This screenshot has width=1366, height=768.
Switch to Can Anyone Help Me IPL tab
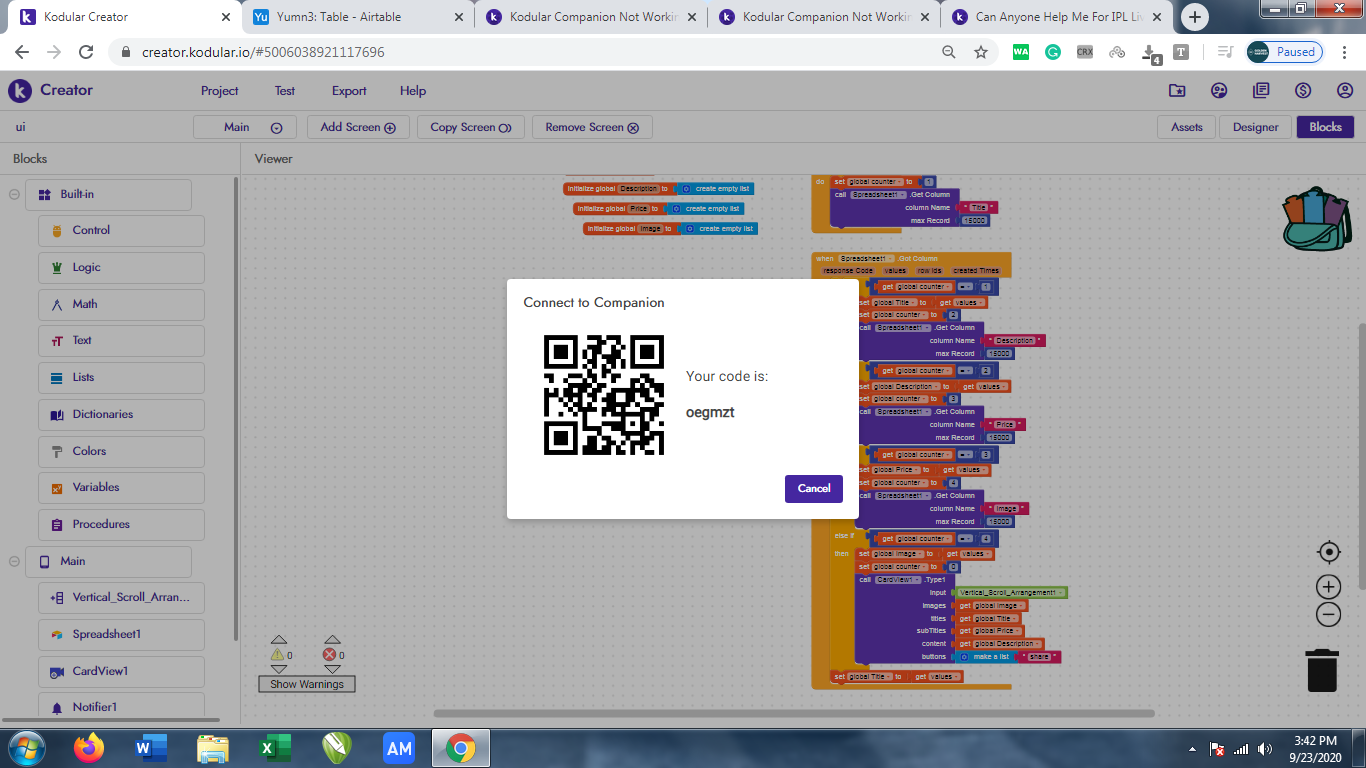1059,17
